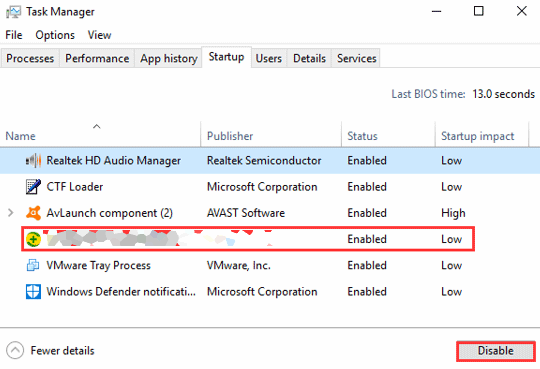Click Low impact in the CTF Loader row

pos(451,187)
